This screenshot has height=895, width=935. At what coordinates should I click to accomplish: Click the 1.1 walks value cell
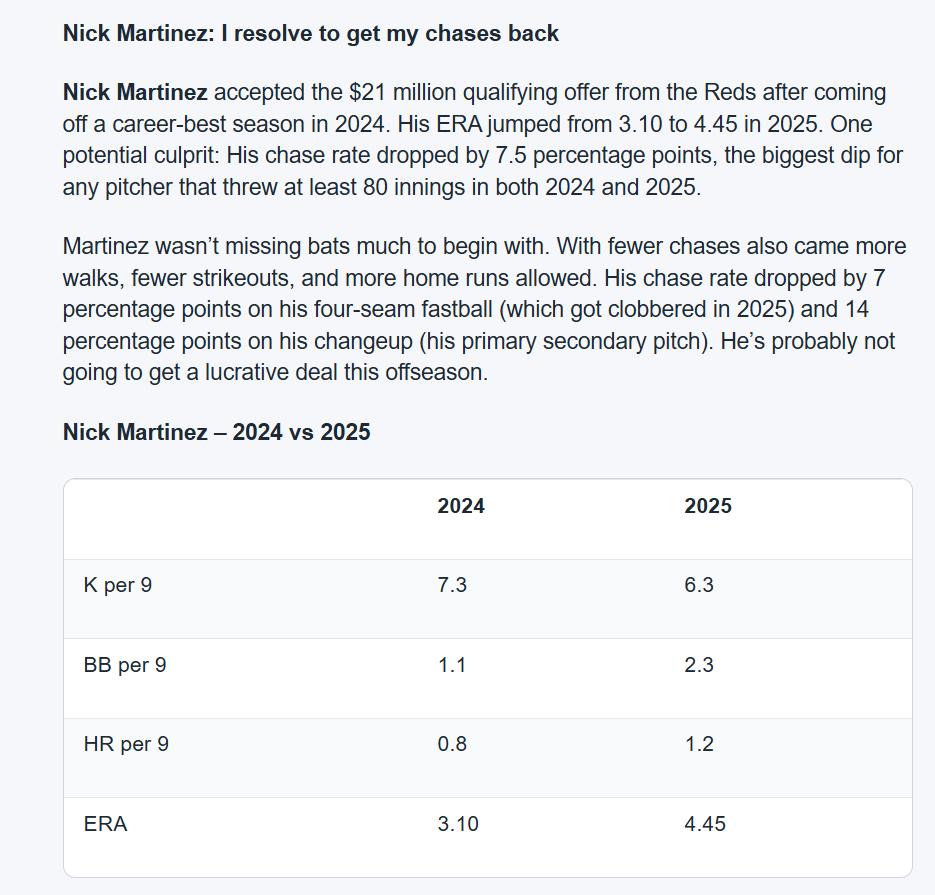tap(452, 665)
